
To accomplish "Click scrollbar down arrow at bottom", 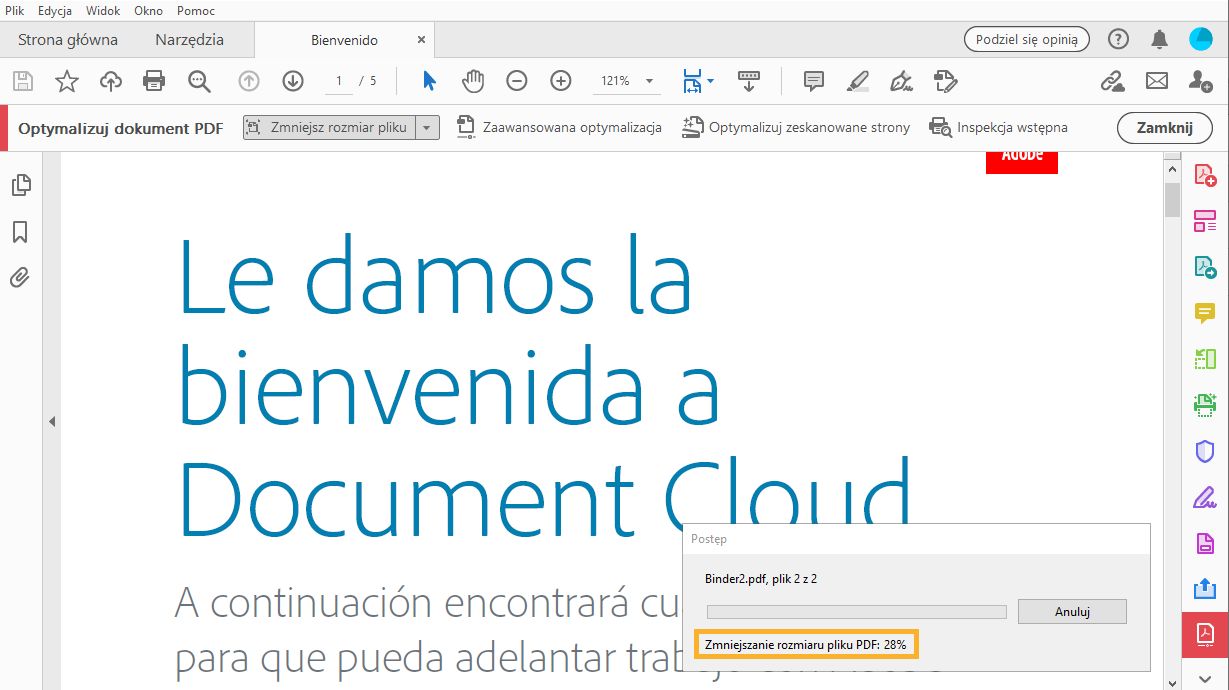I will click(x=1172, y=682).
